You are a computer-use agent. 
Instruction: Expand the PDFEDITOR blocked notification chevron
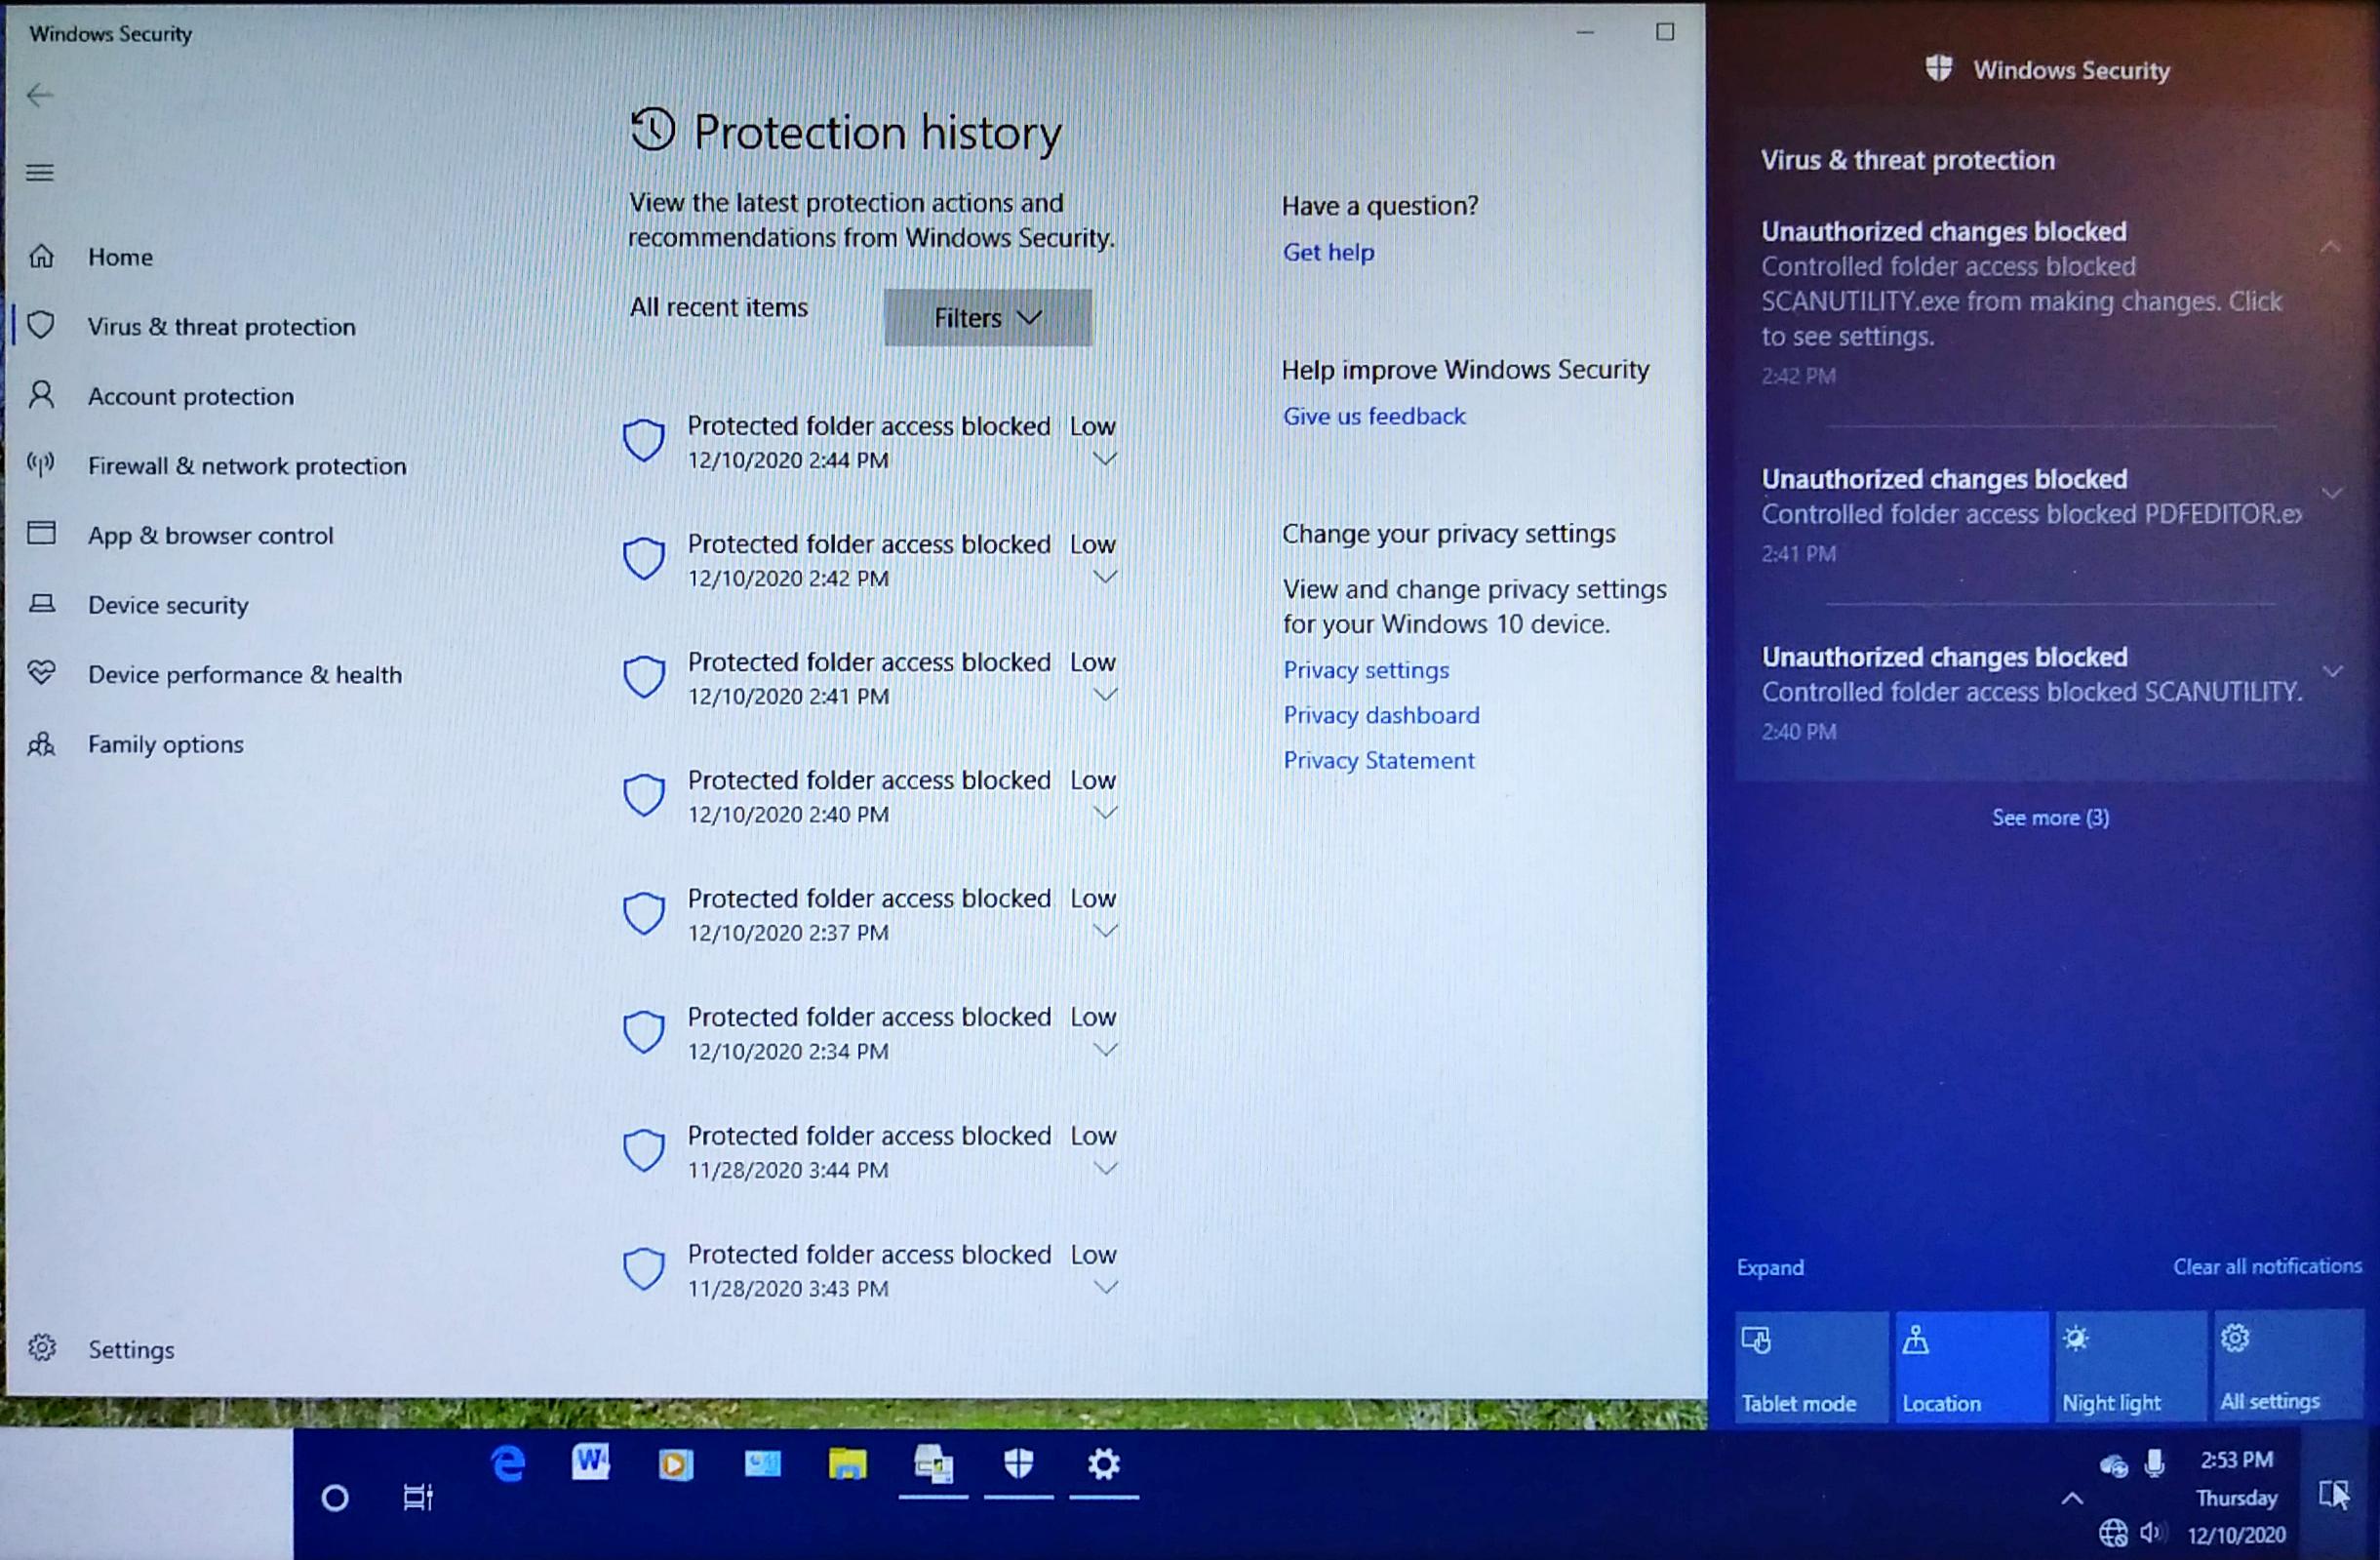(x=2332, y=493)
